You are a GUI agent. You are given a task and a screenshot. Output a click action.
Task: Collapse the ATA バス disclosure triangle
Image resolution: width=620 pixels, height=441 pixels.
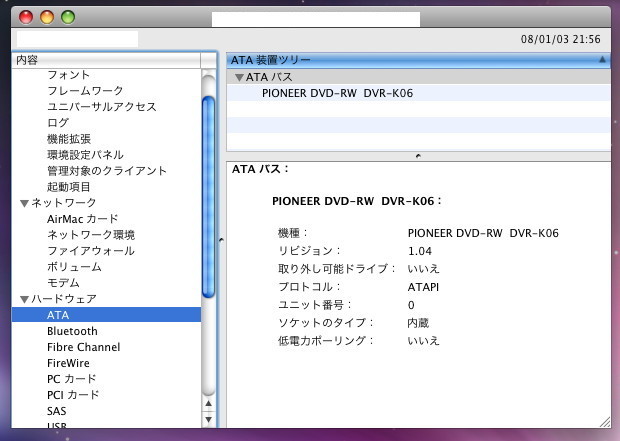pos(239,77)
